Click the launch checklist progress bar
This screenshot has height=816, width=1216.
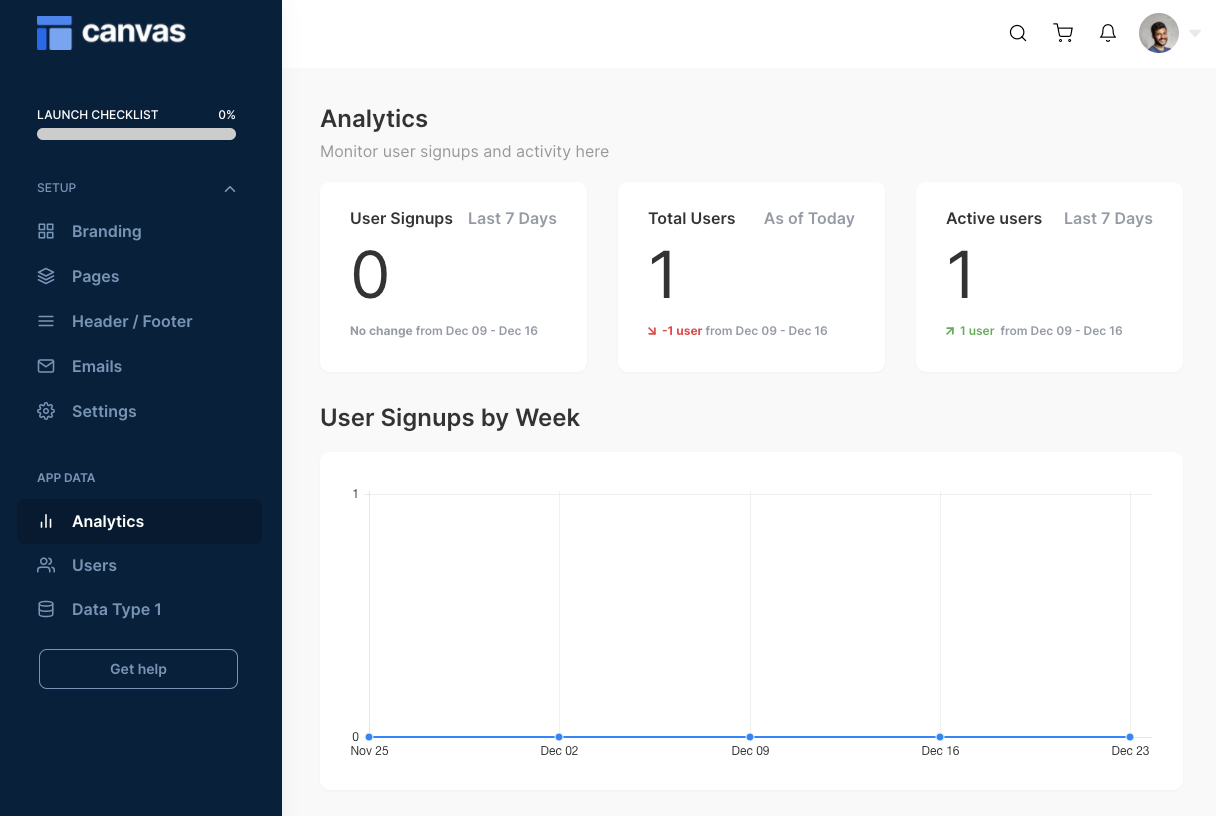coord(136,134)
